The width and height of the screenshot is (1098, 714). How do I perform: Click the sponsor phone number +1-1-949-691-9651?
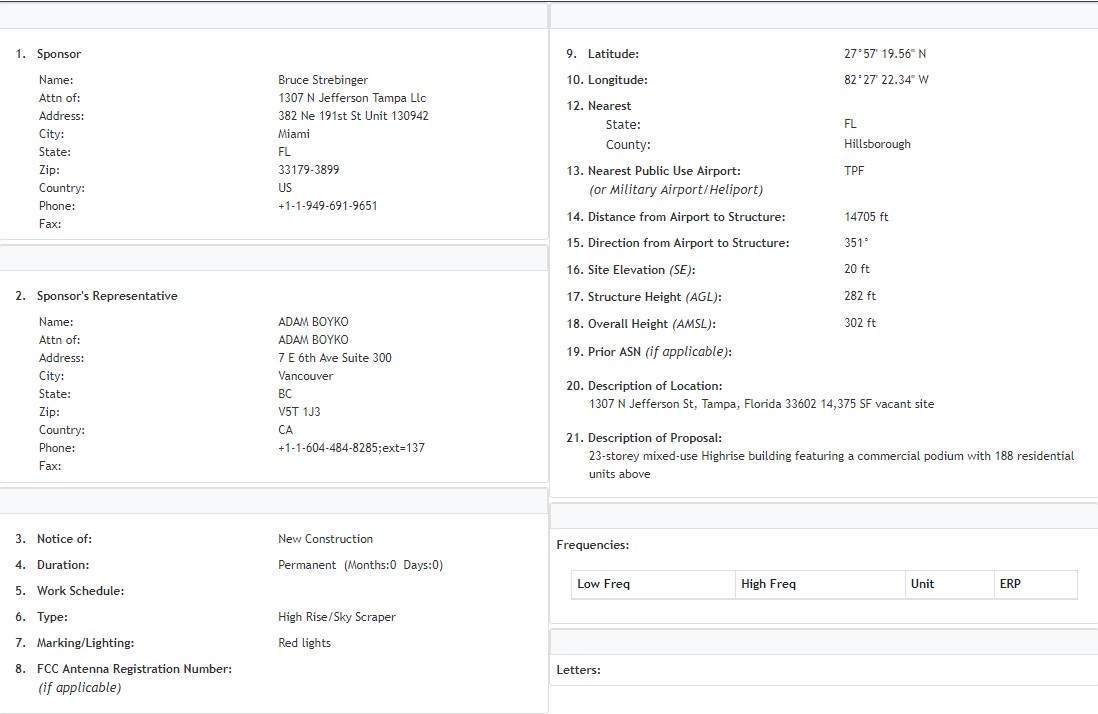(x=327, y=206)
